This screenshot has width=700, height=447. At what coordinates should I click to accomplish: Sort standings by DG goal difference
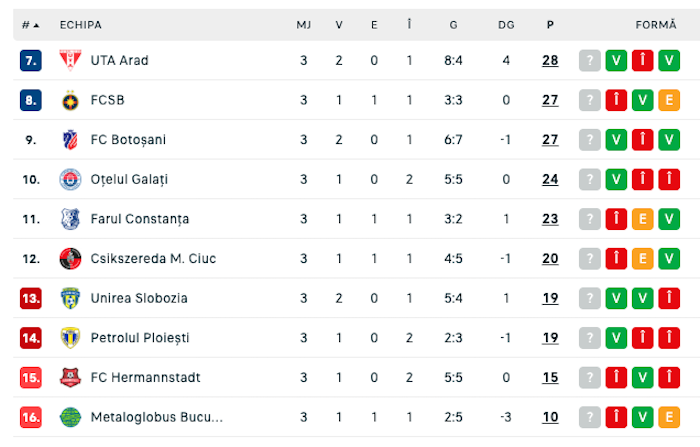coord(506,24)
